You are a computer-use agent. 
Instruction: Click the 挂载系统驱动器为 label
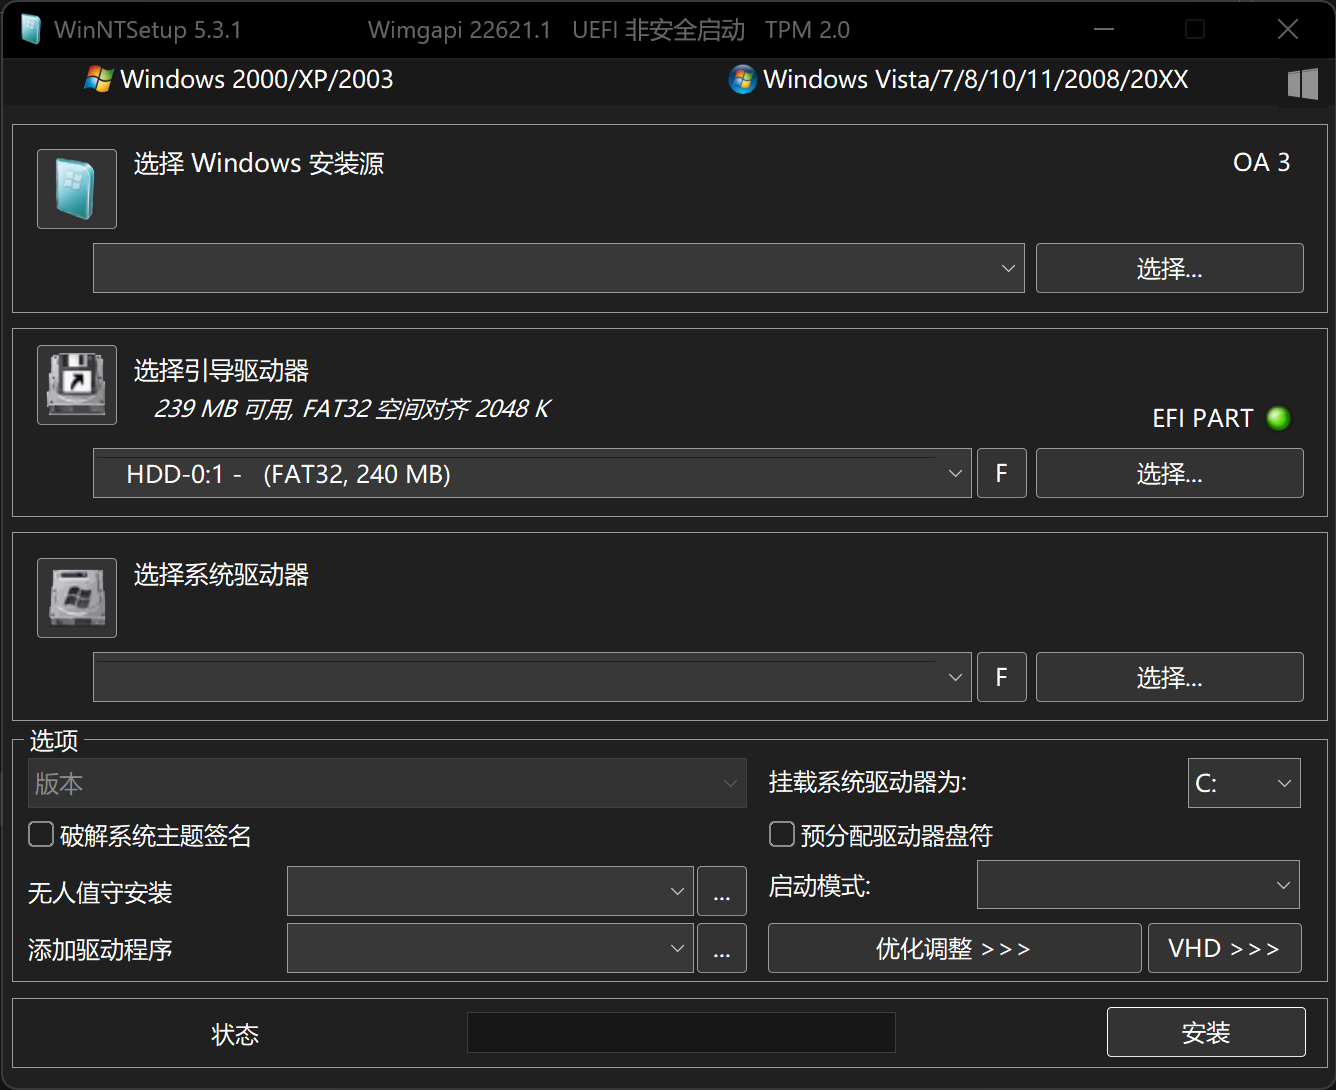click(x=868, y=782)
